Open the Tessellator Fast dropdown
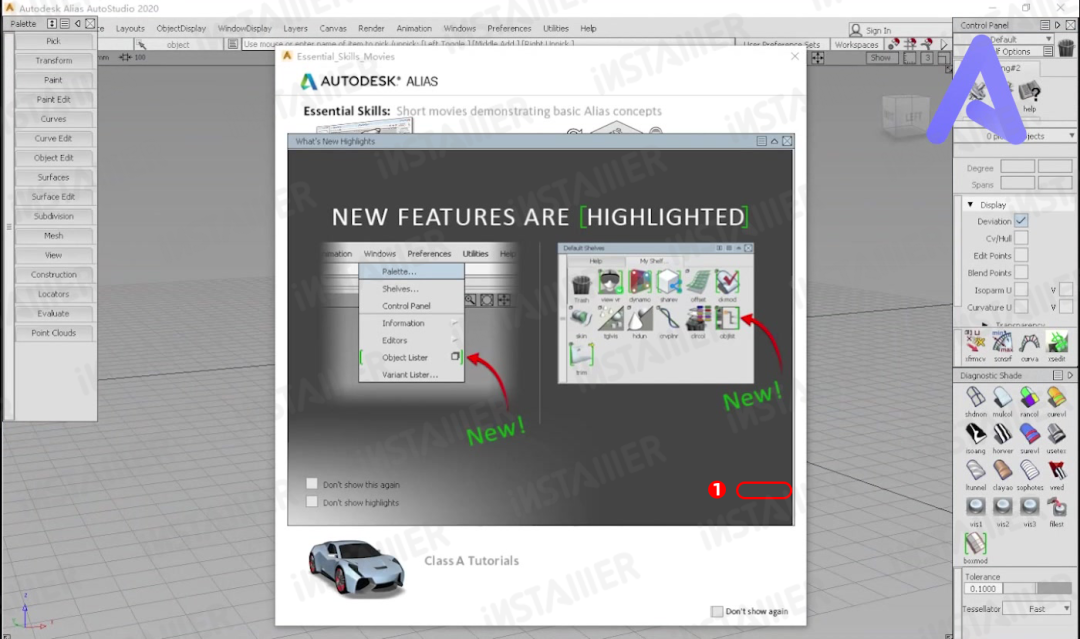 (1037, 609)
